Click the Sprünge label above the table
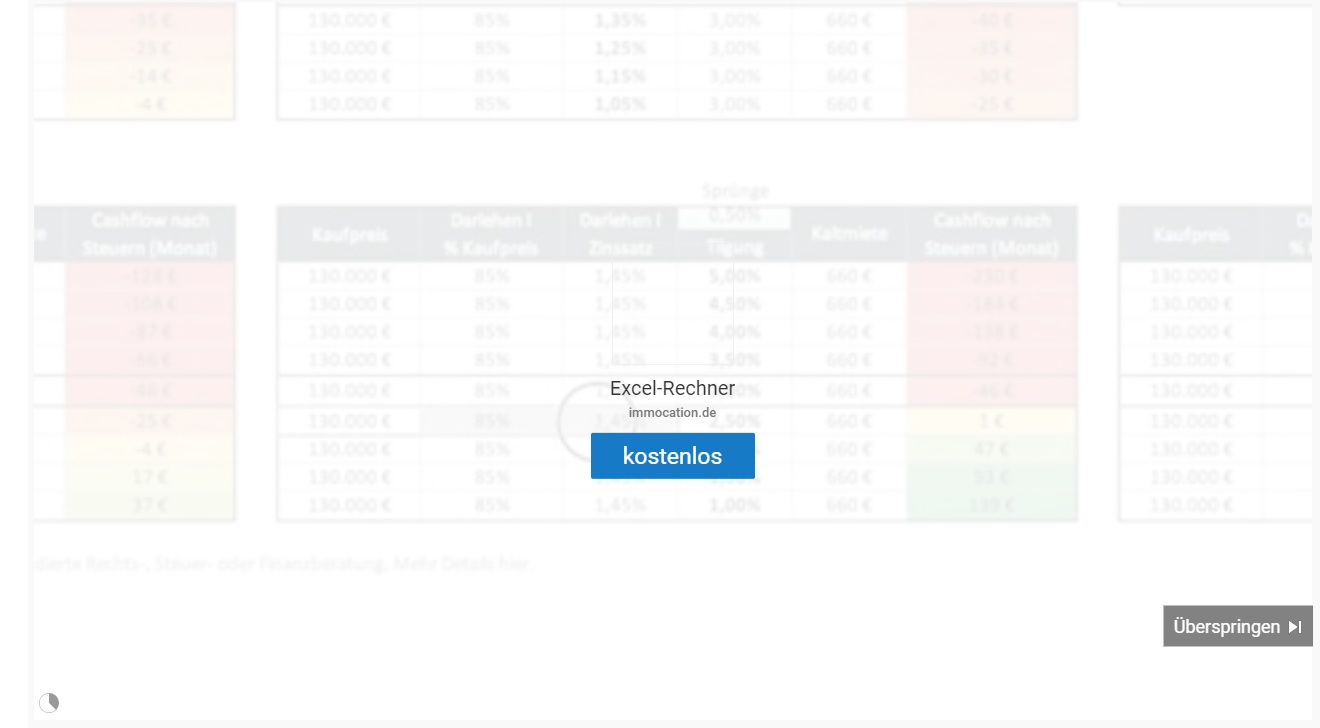Image resolution: width=1320 pixels, height=728 pixels. point(734,190)
